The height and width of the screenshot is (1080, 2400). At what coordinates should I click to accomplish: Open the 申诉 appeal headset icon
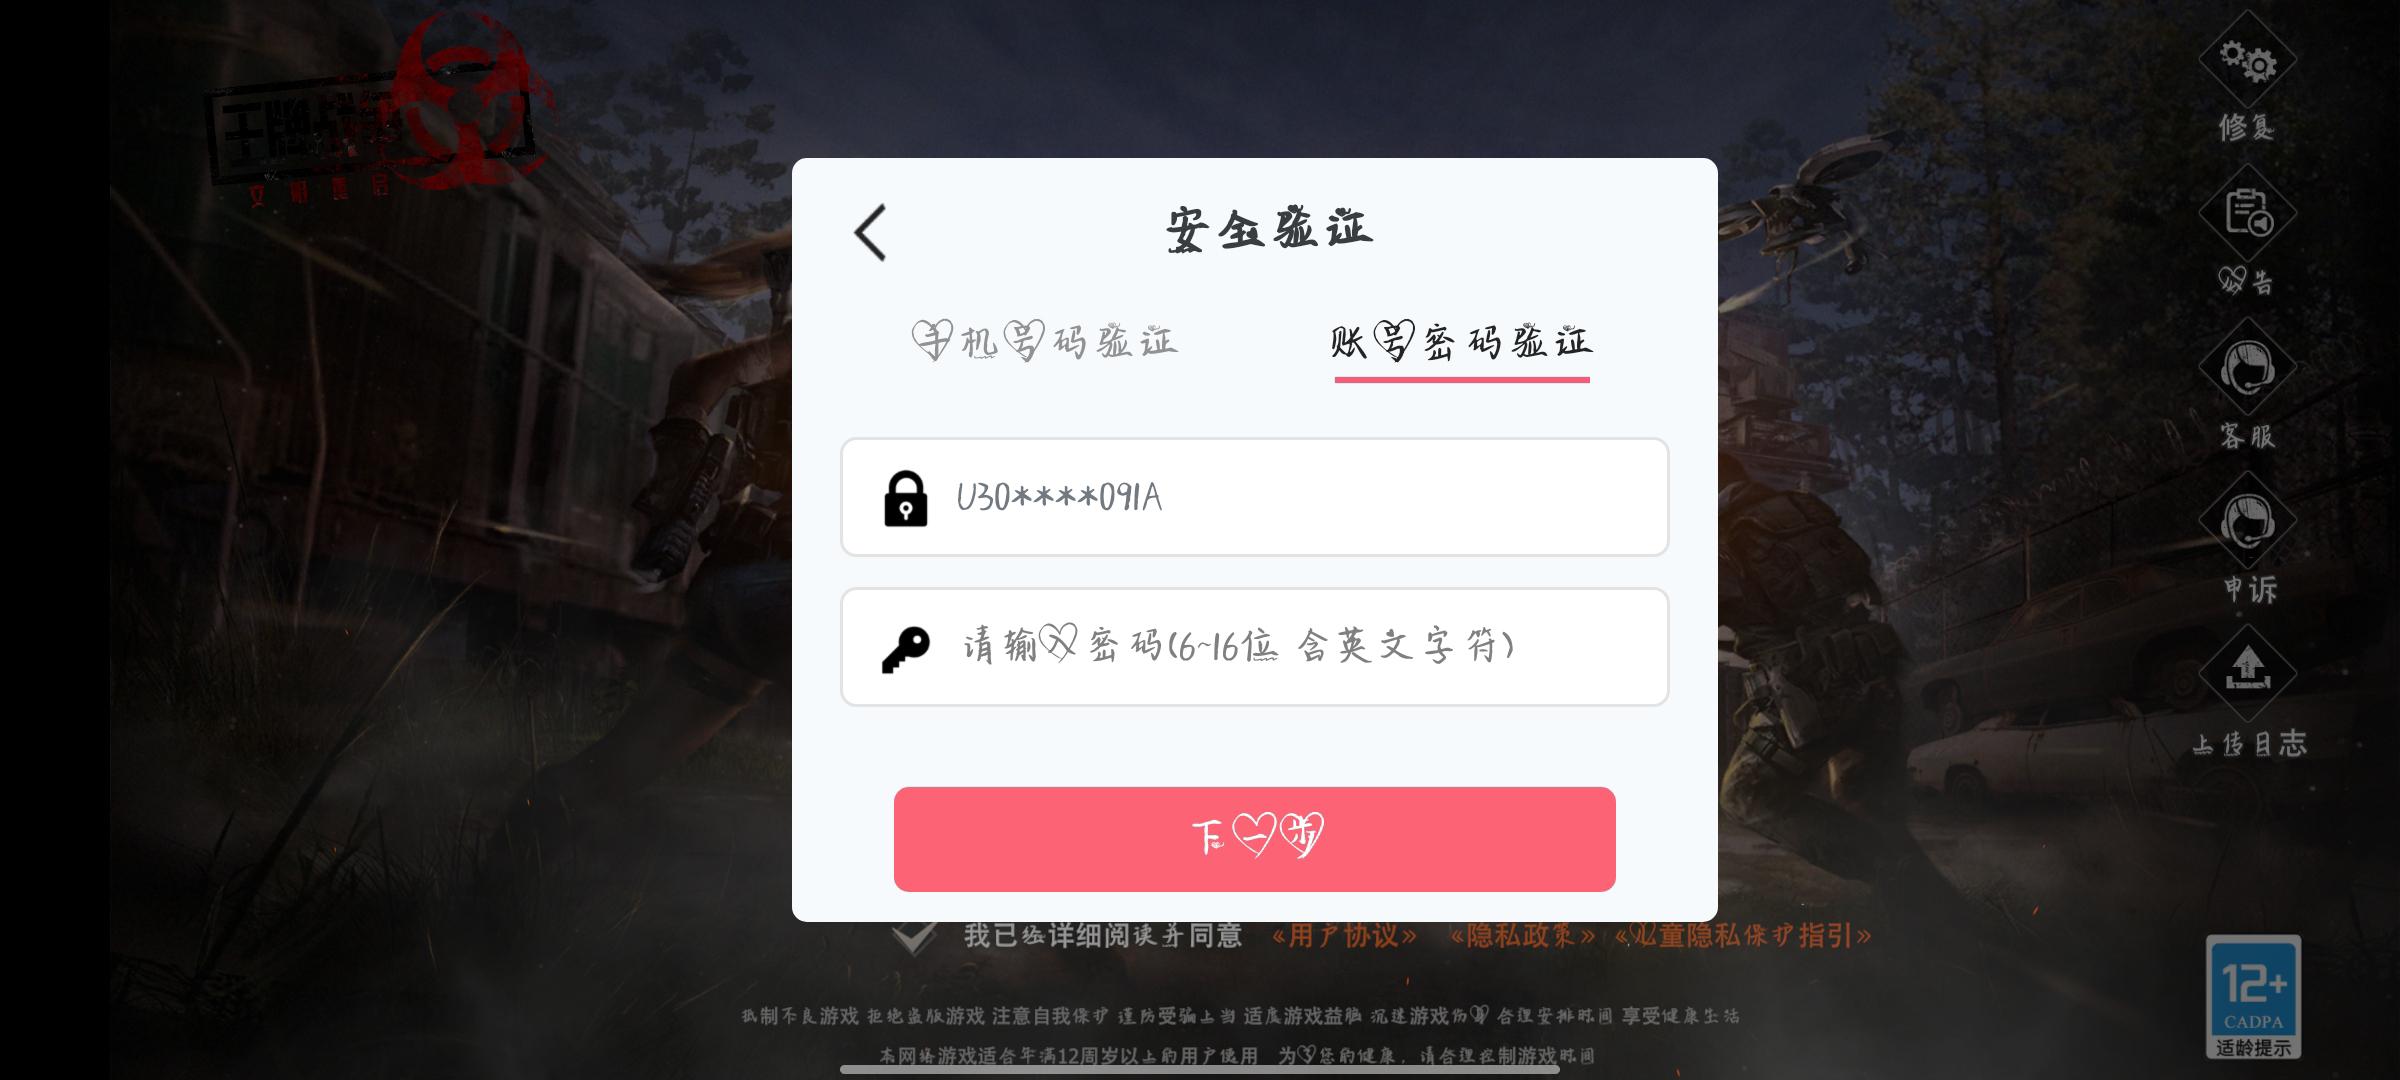(x=2247, y=522)
